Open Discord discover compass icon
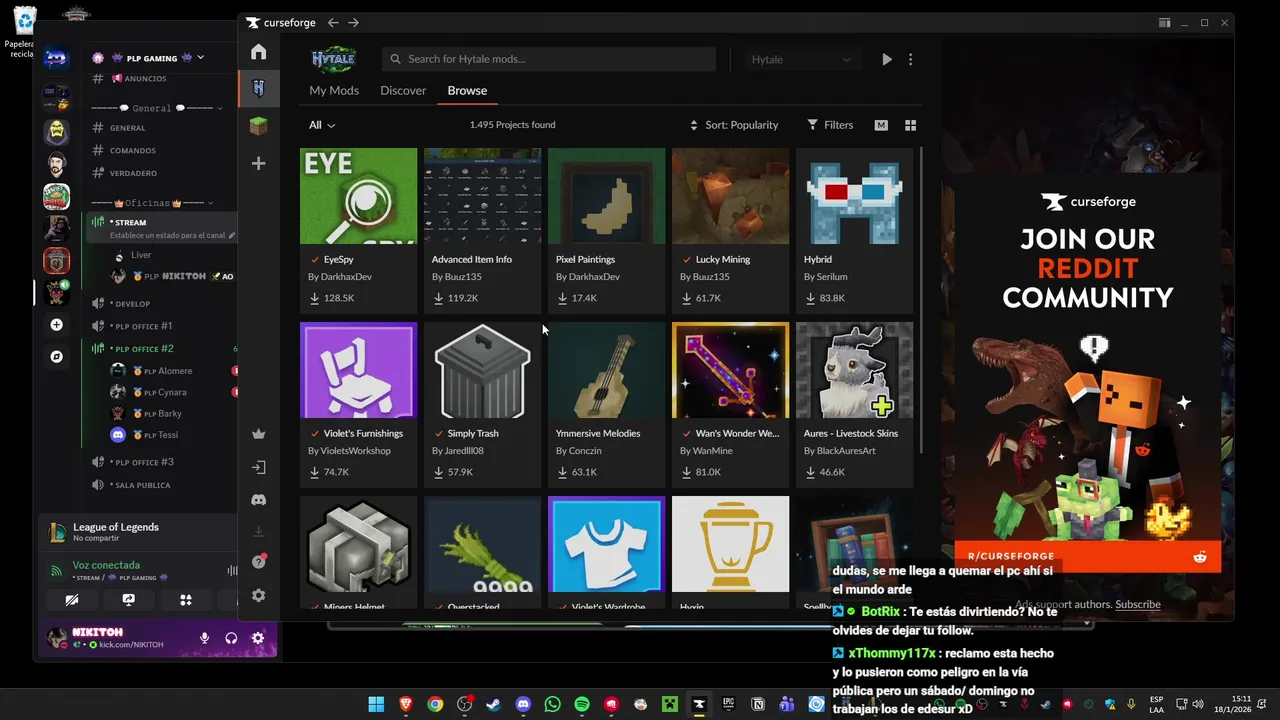The width and height of the screenshot is (1280, 720). [x=57, y=356]
